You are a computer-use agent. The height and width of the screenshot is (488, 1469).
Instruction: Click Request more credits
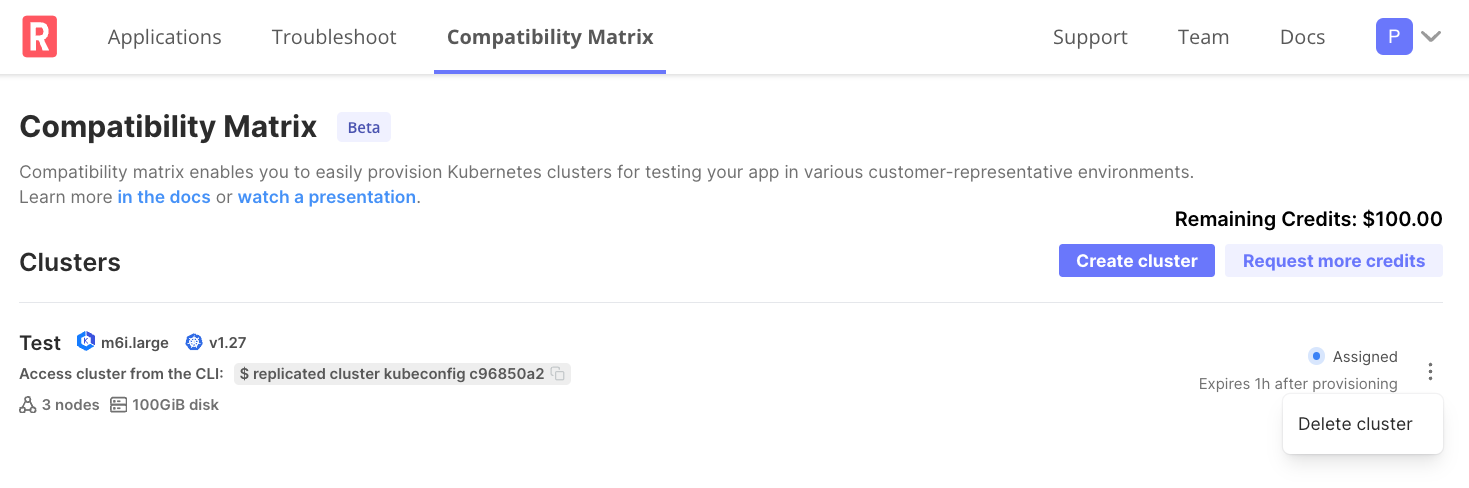click(1333, 261)
